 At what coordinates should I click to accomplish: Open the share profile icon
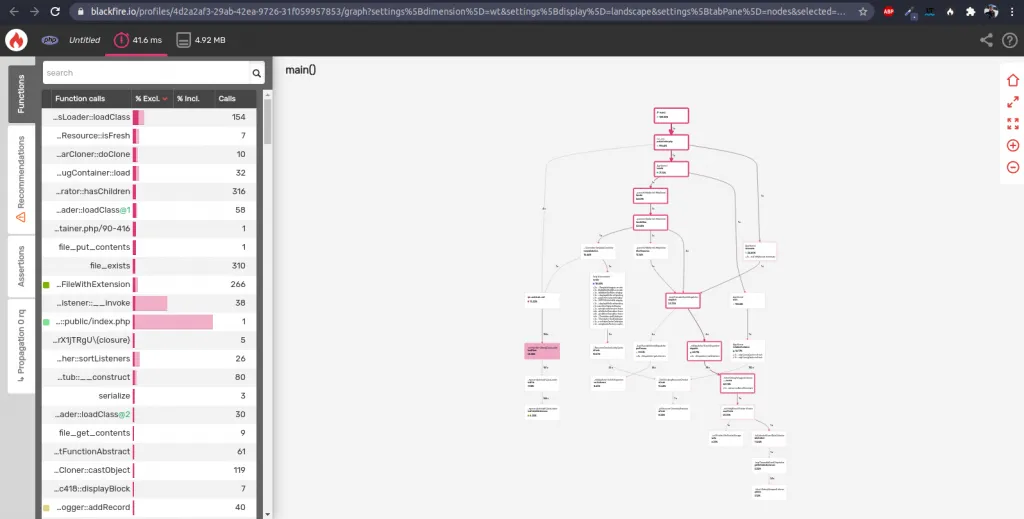[986, 40]
